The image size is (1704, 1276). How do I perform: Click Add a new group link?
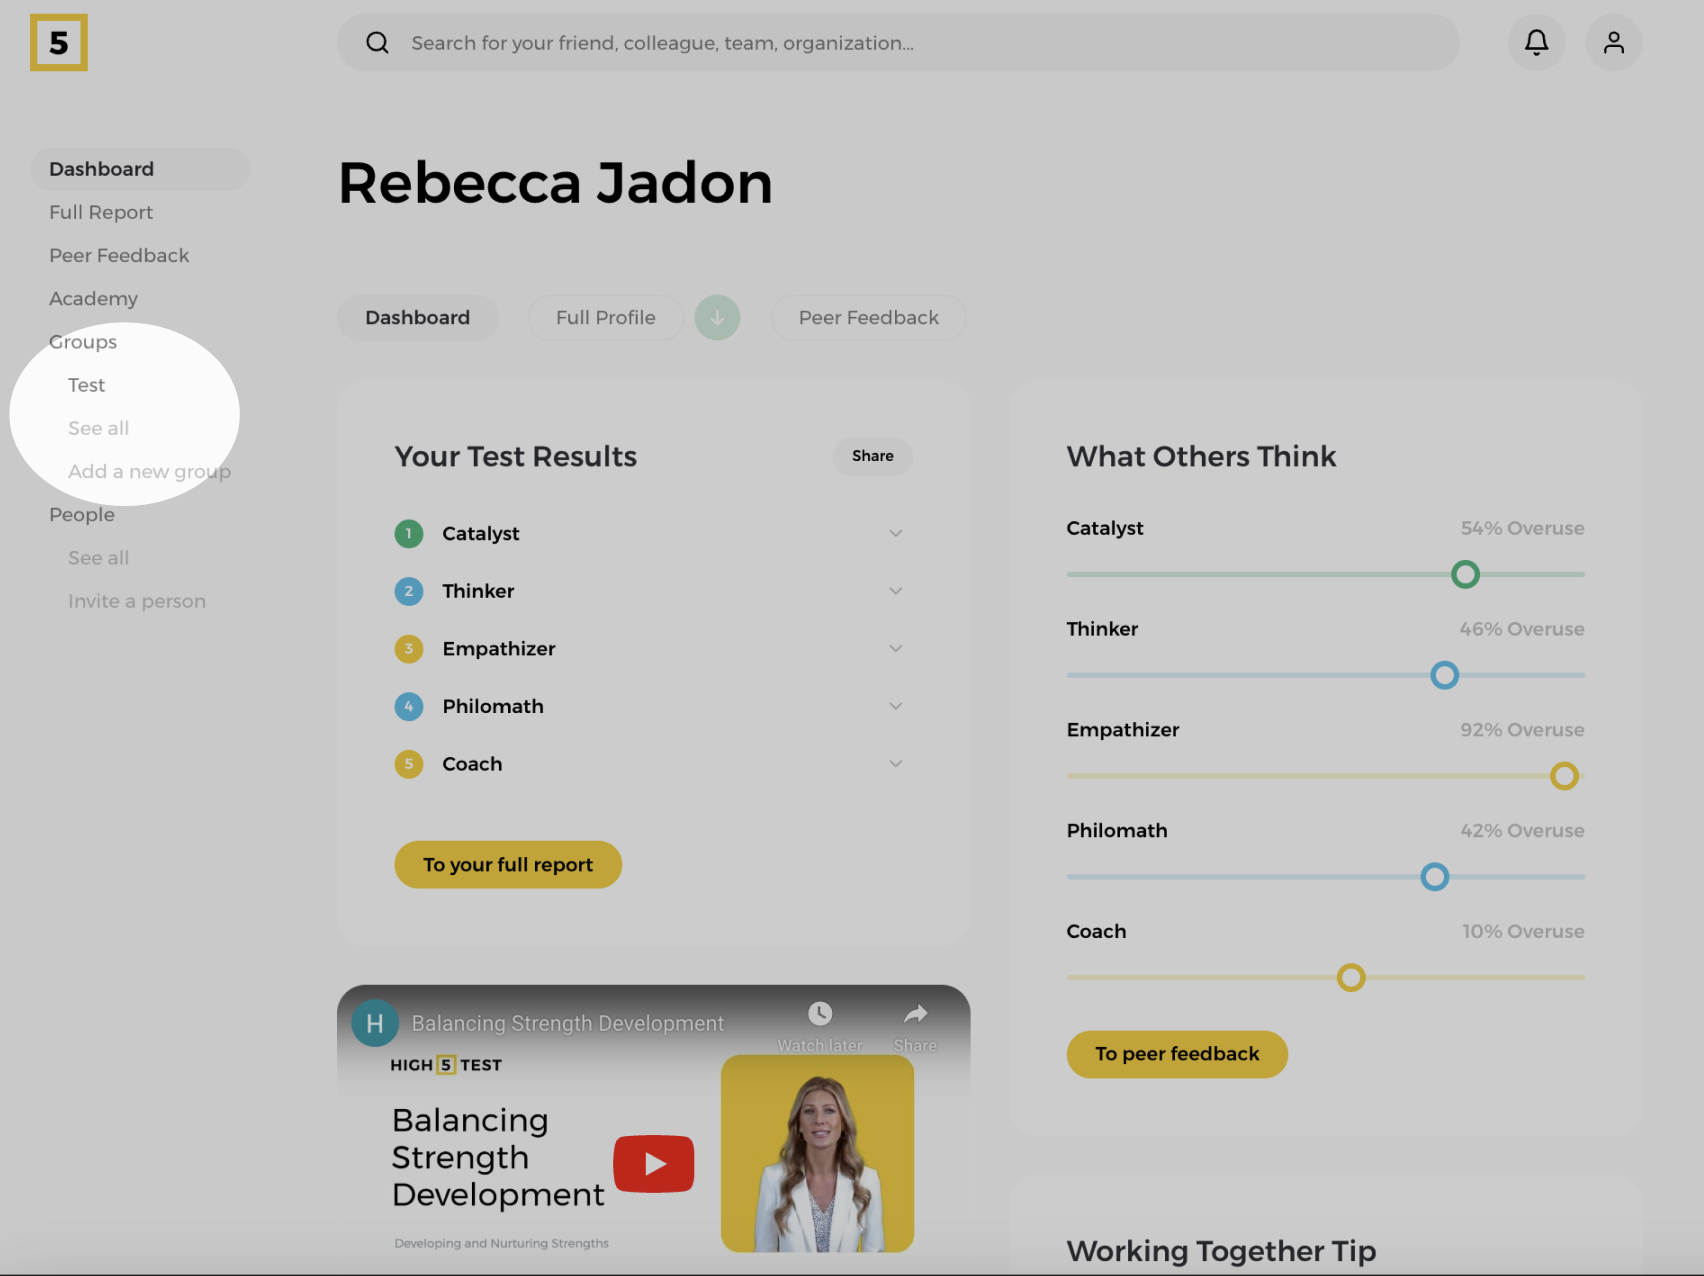[x=149, y=472]
